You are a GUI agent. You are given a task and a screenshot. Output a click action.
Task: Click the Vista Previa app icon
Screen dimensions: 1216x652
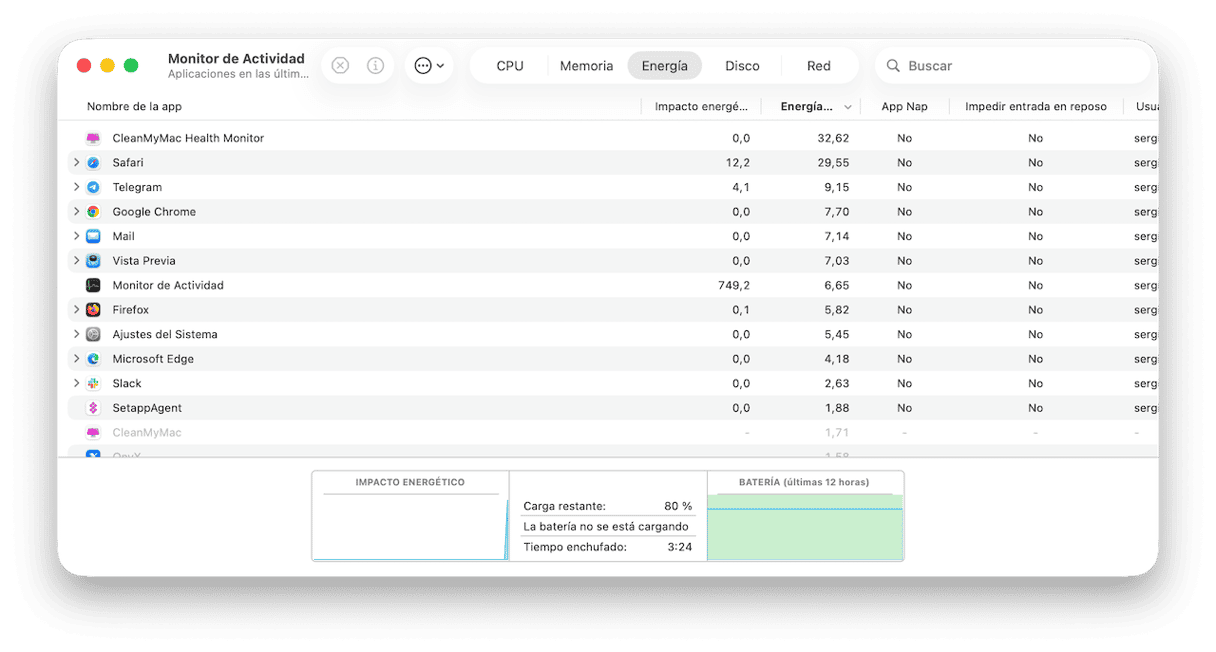click(x=93, y=261)
